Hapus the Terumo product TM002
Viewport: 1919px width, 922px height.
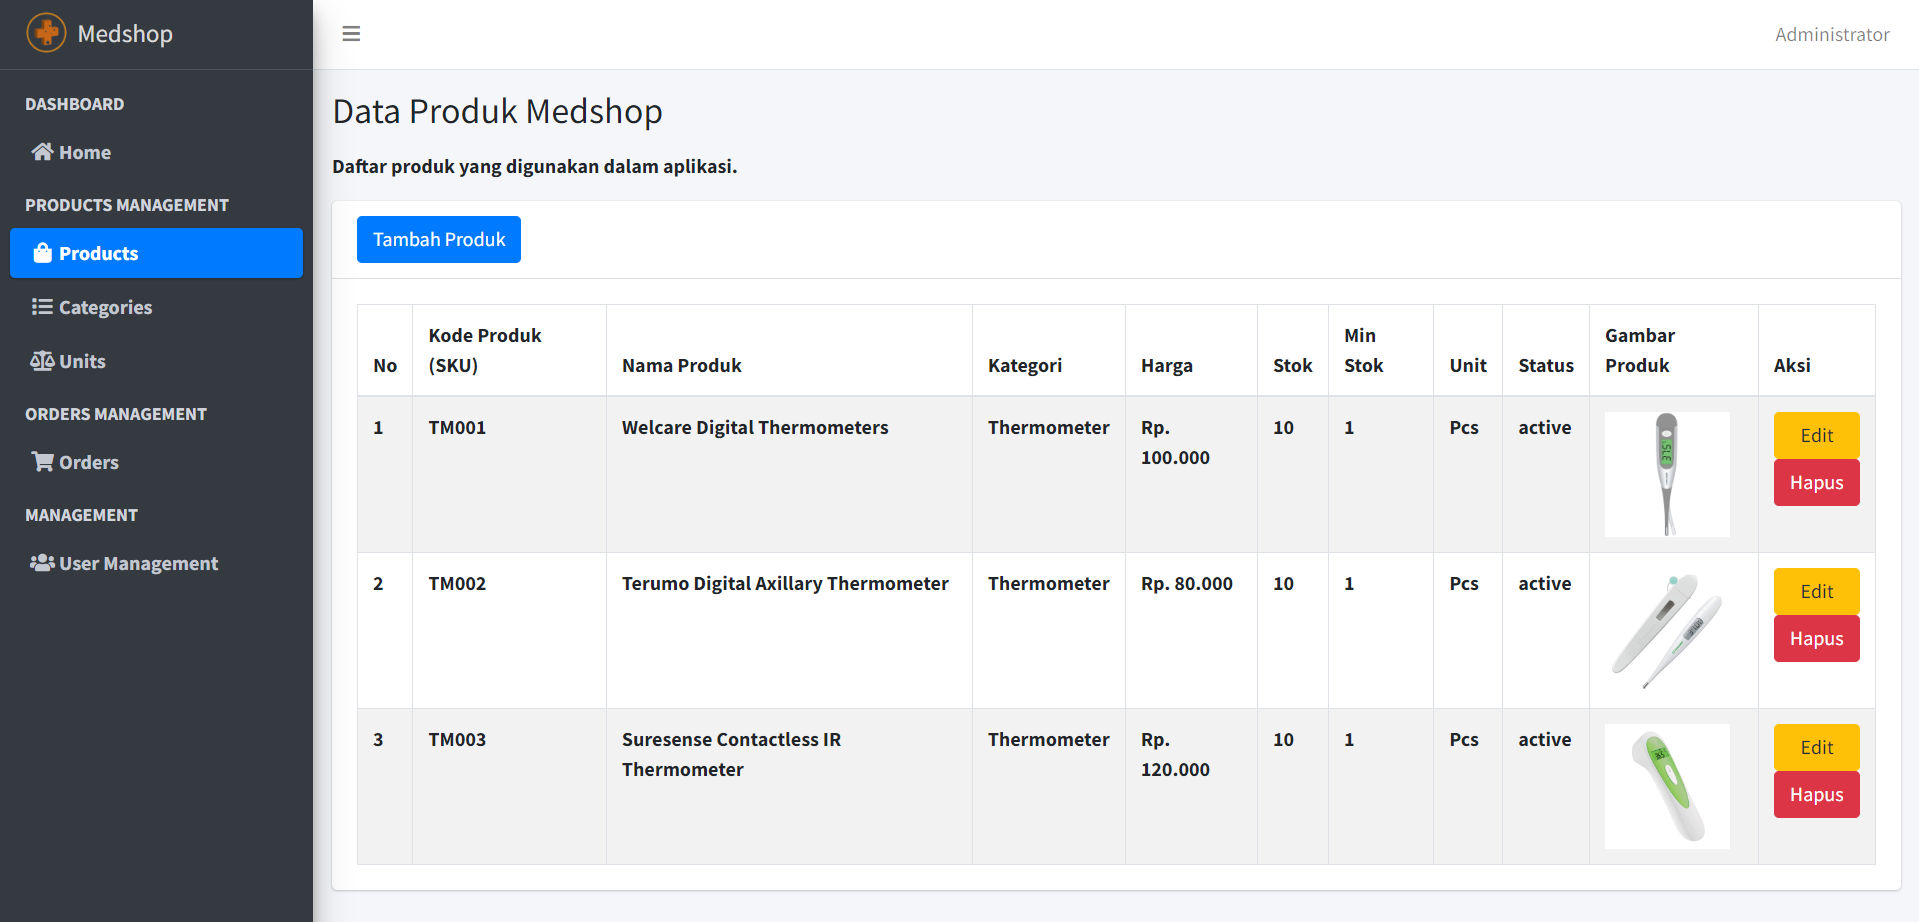point(1816,639)
